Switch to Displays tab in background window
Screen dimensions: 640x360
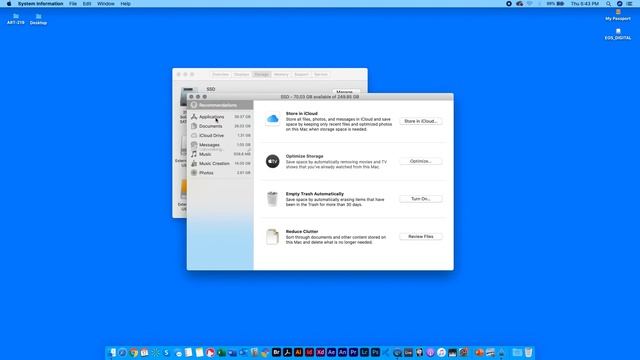click(x=241, y=75)
